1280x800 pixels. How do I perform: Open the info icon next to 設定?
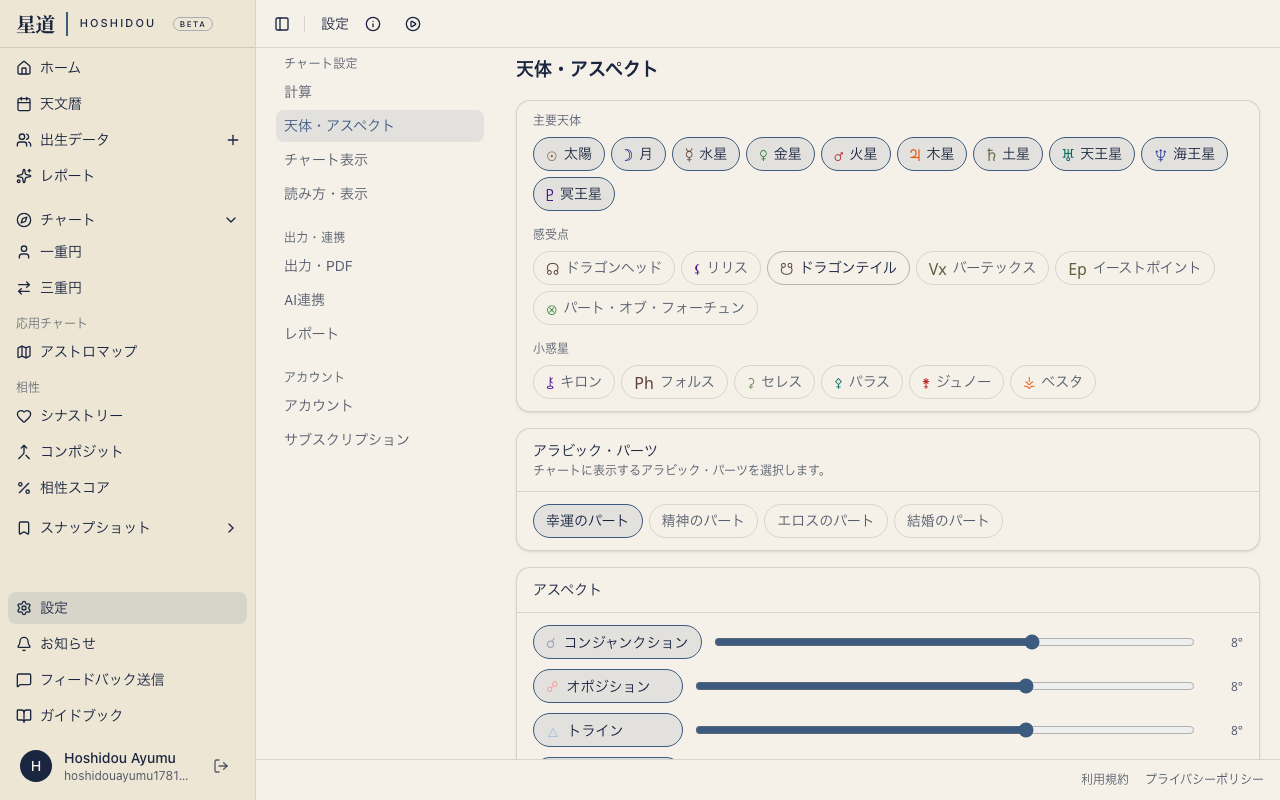(373, 24)
